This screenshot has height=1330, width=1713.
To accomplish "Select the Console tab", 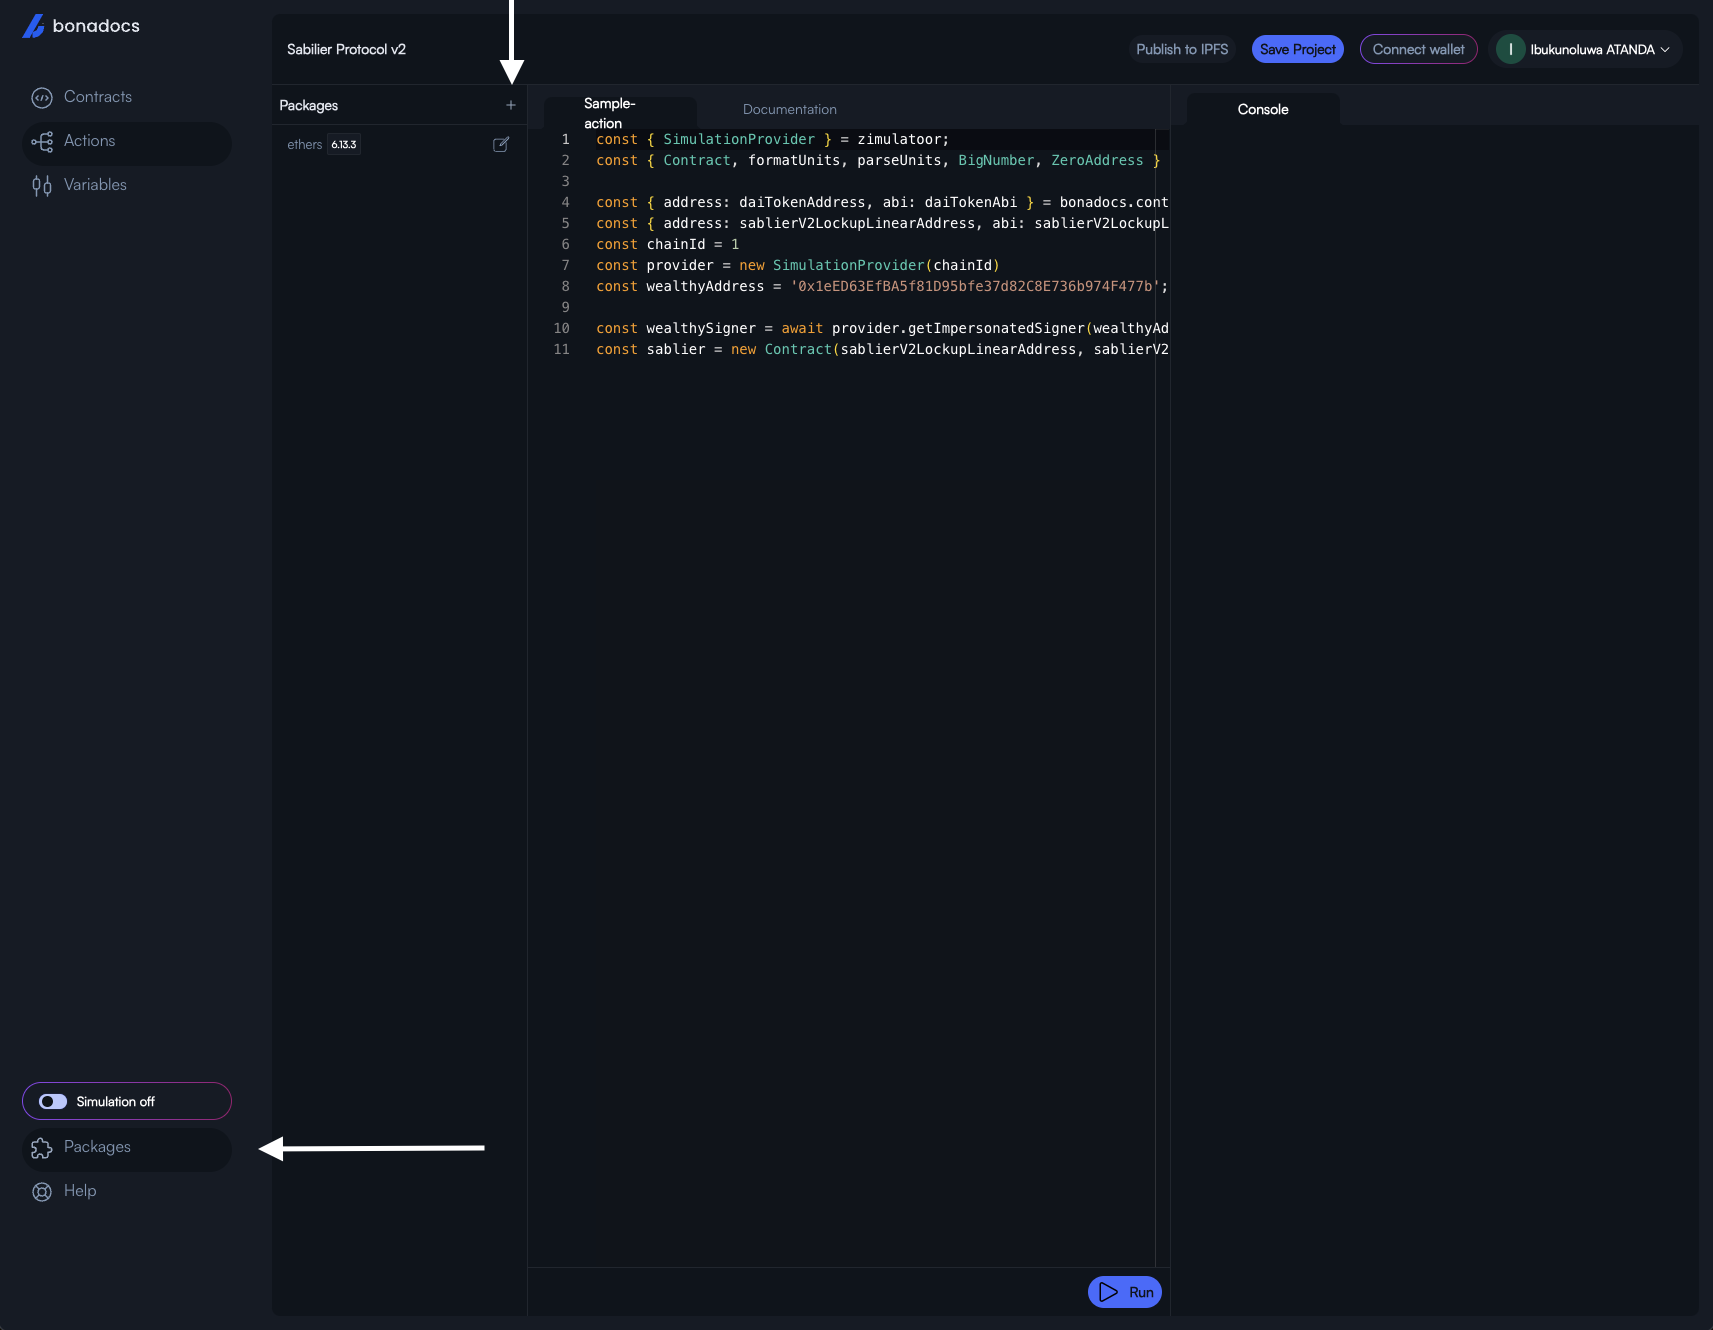I will click(x=1263, y=109).
